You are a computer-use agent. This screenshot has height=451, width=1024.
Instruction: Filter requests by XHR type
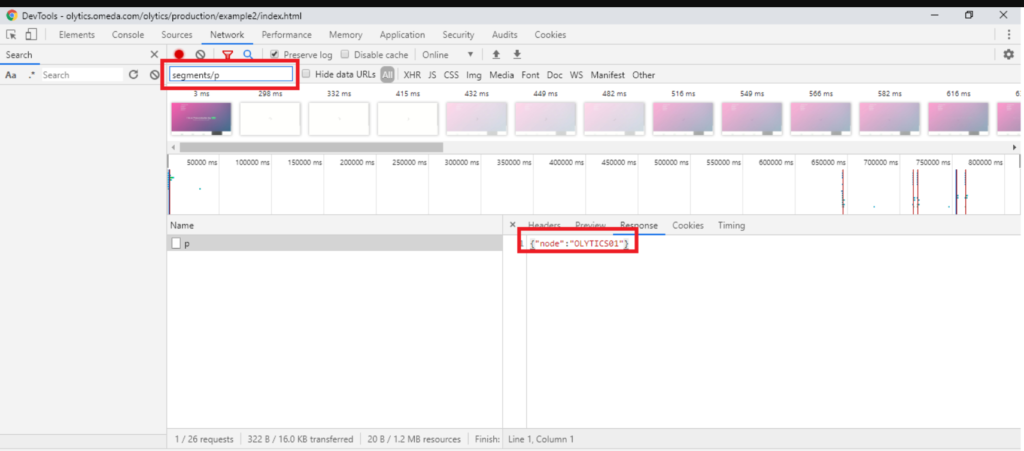coord(412,75)
